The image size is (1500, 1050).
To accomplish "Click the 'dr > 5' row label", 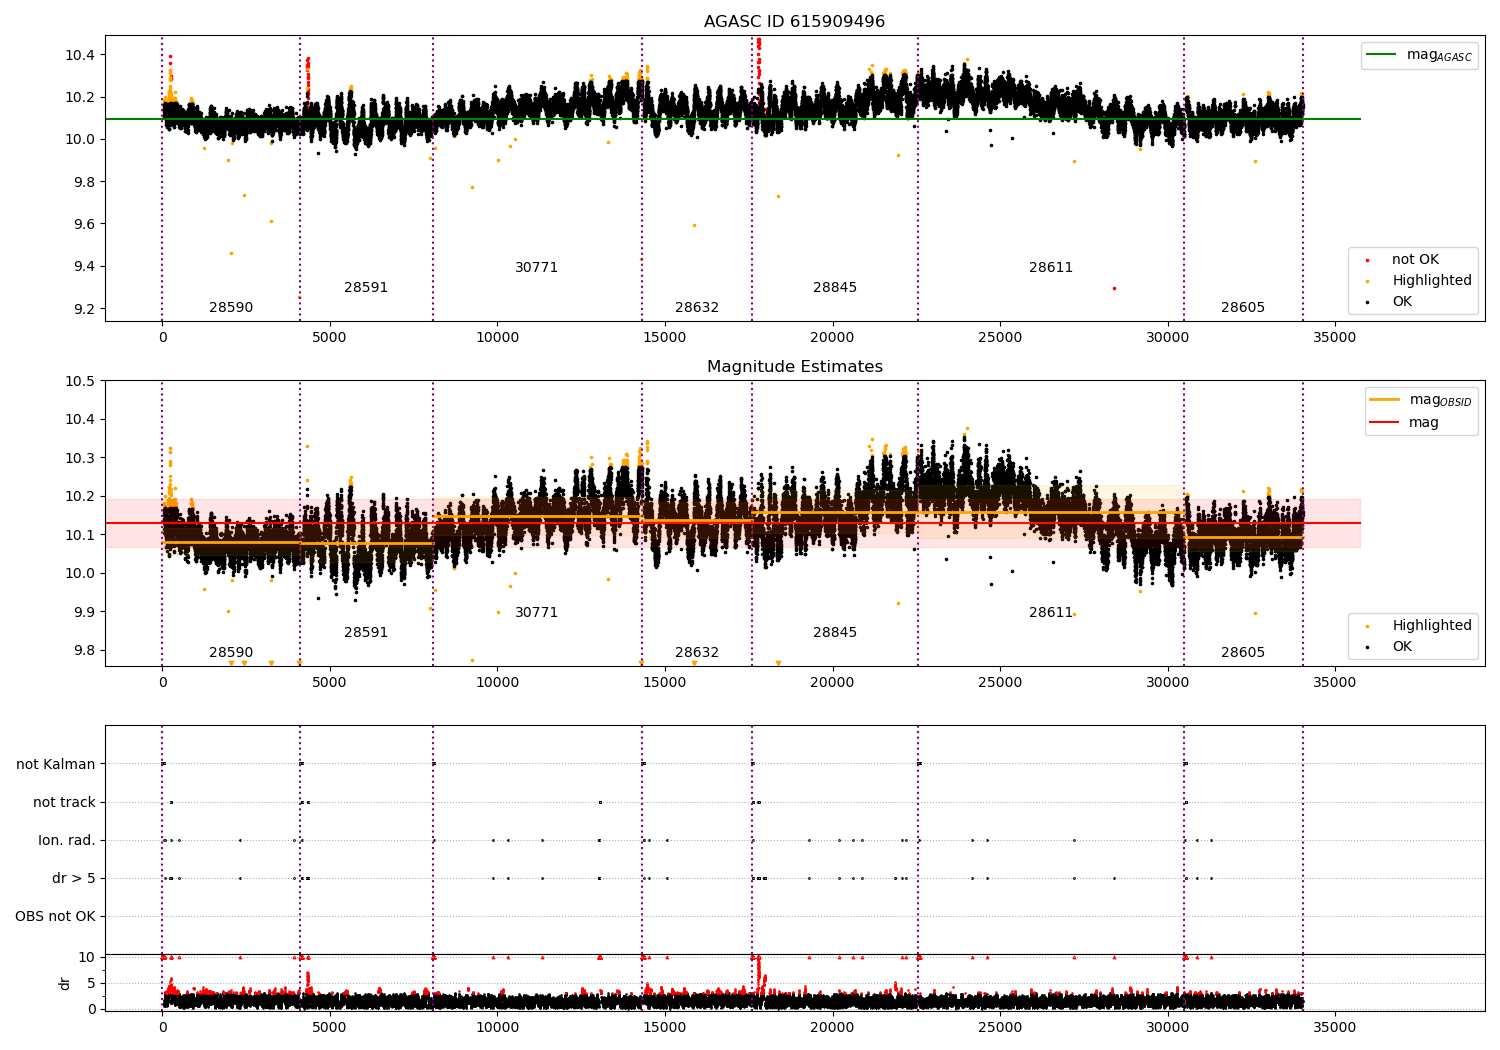I will coord(74,879).
